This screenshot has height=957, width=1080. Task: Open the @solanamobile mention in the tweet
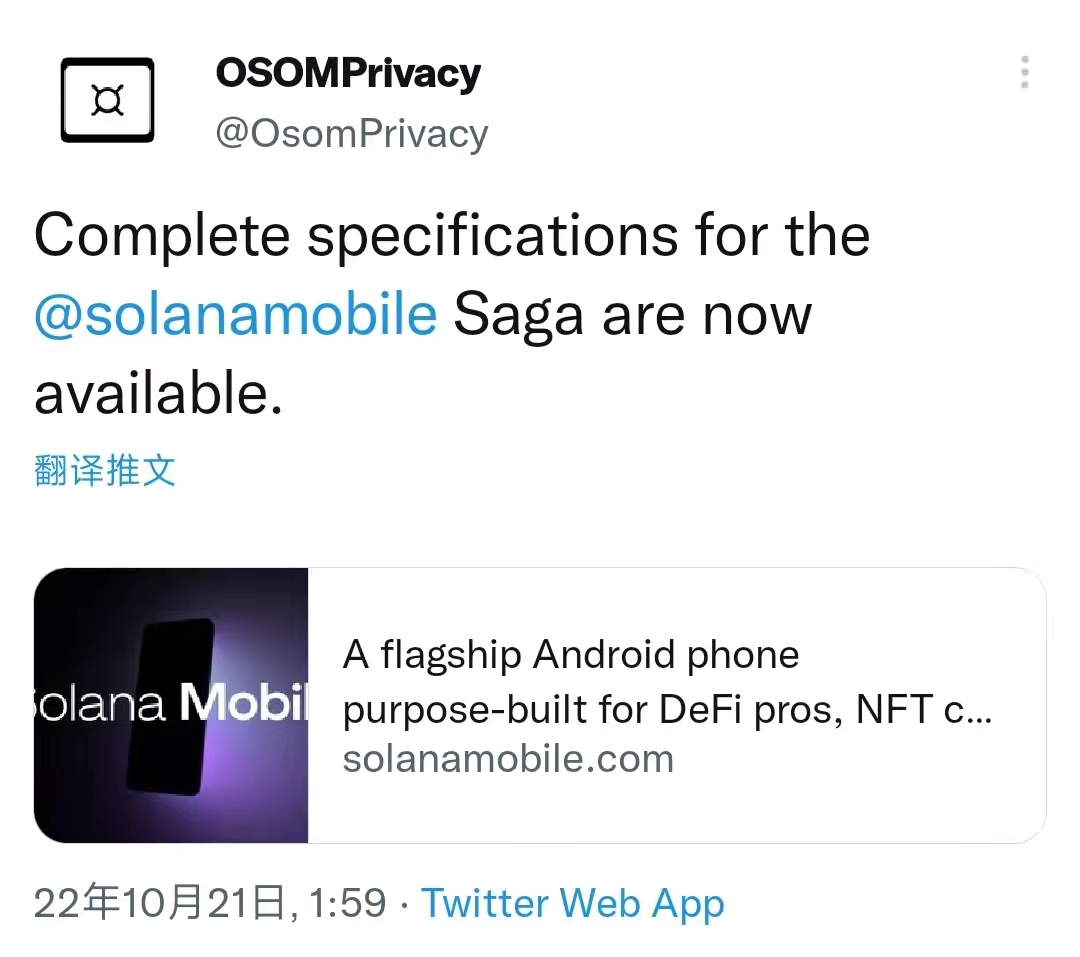(235, 313)
